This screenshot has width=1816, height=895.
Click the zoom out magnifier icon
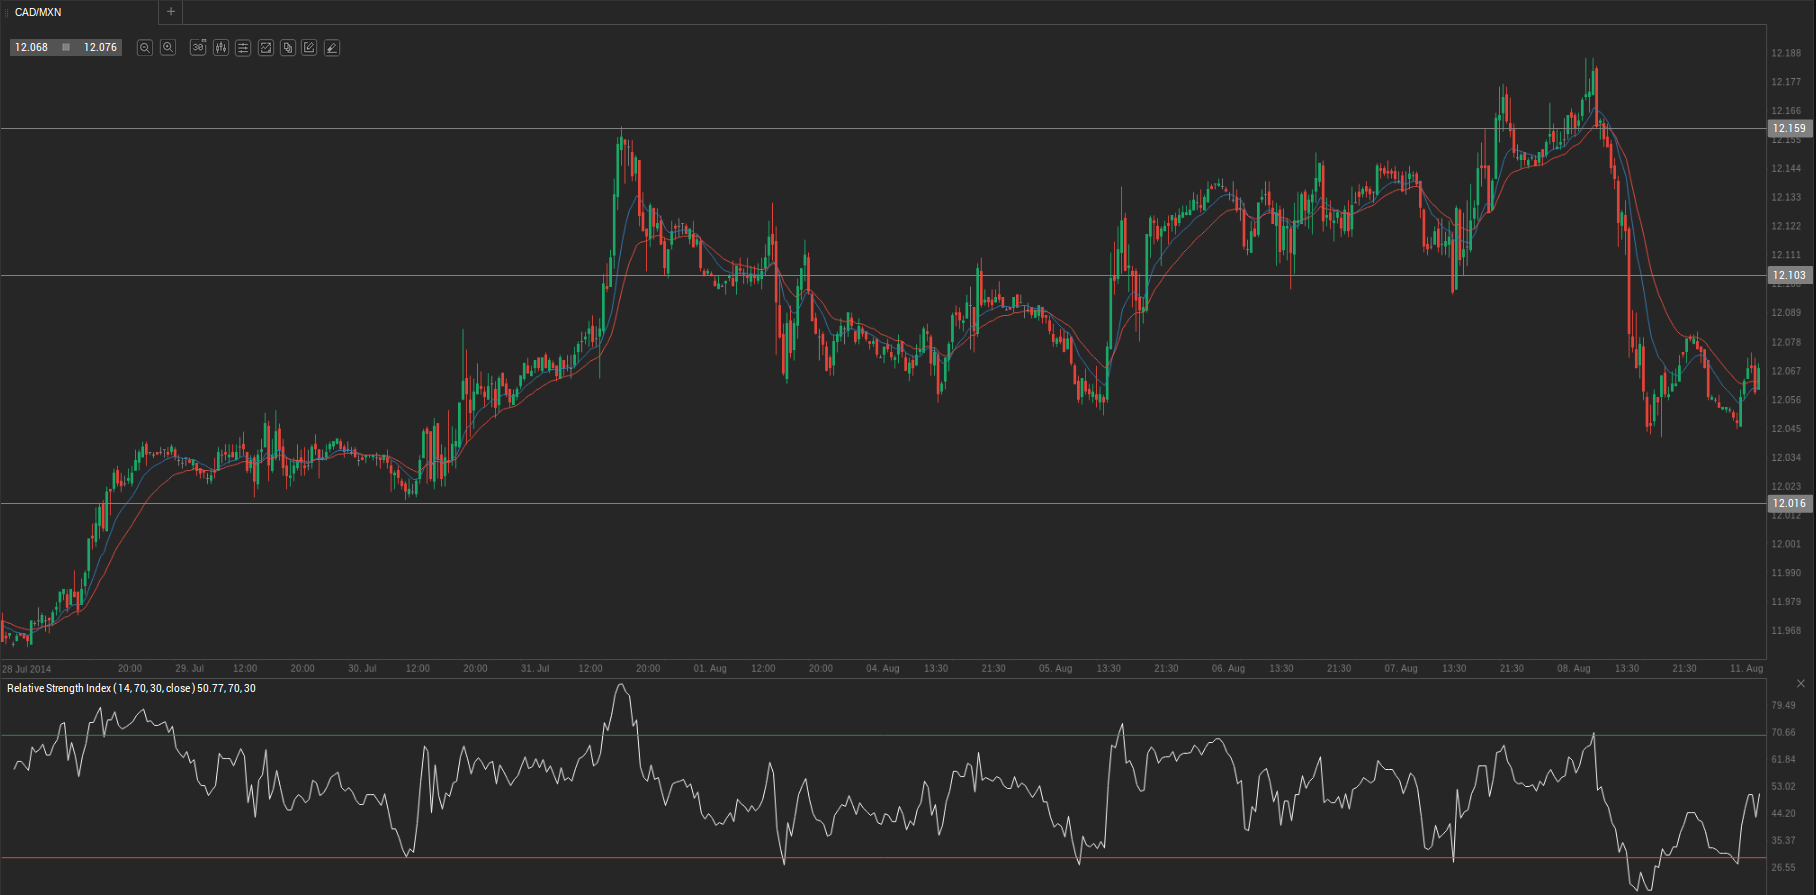145,48
